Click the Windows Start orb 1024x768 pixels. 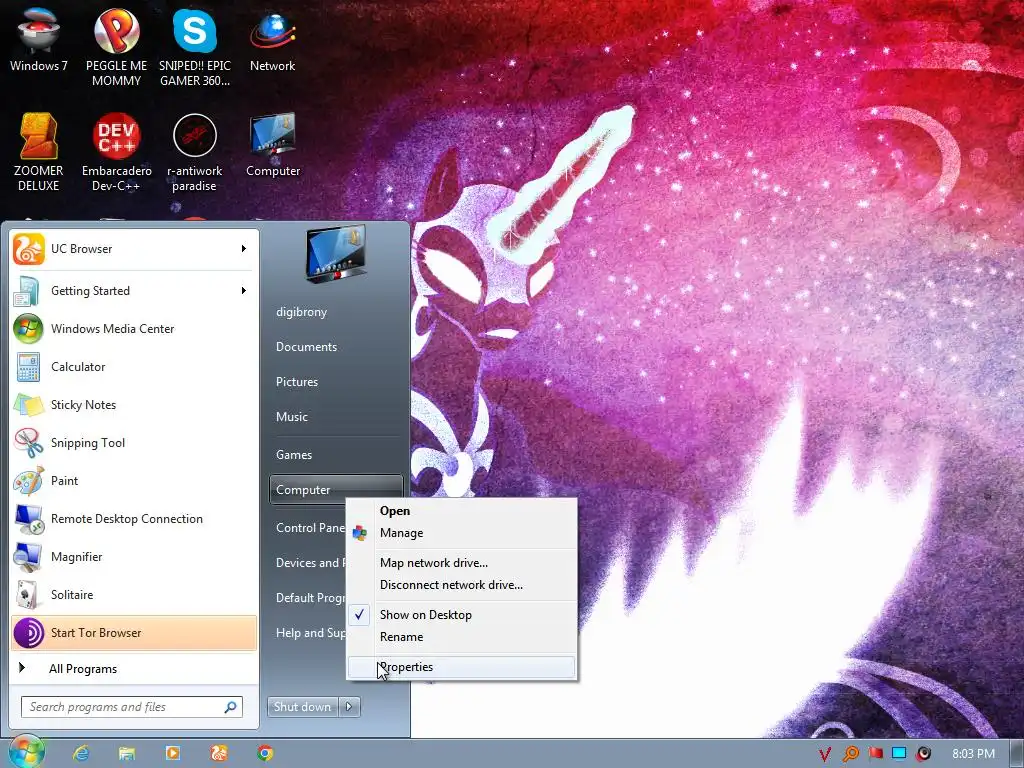[x=27, y=752]
